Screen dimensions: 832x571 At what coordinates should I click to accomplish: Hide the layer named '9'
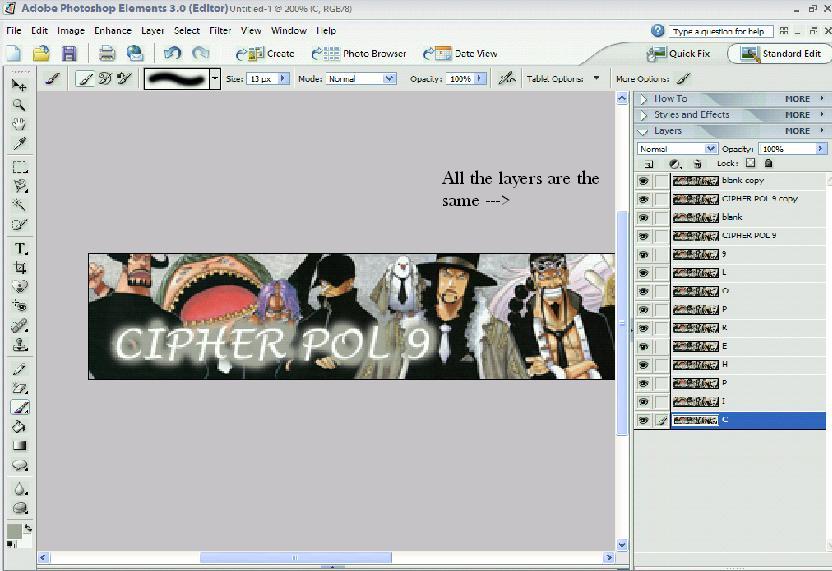[x=643, y=255]
